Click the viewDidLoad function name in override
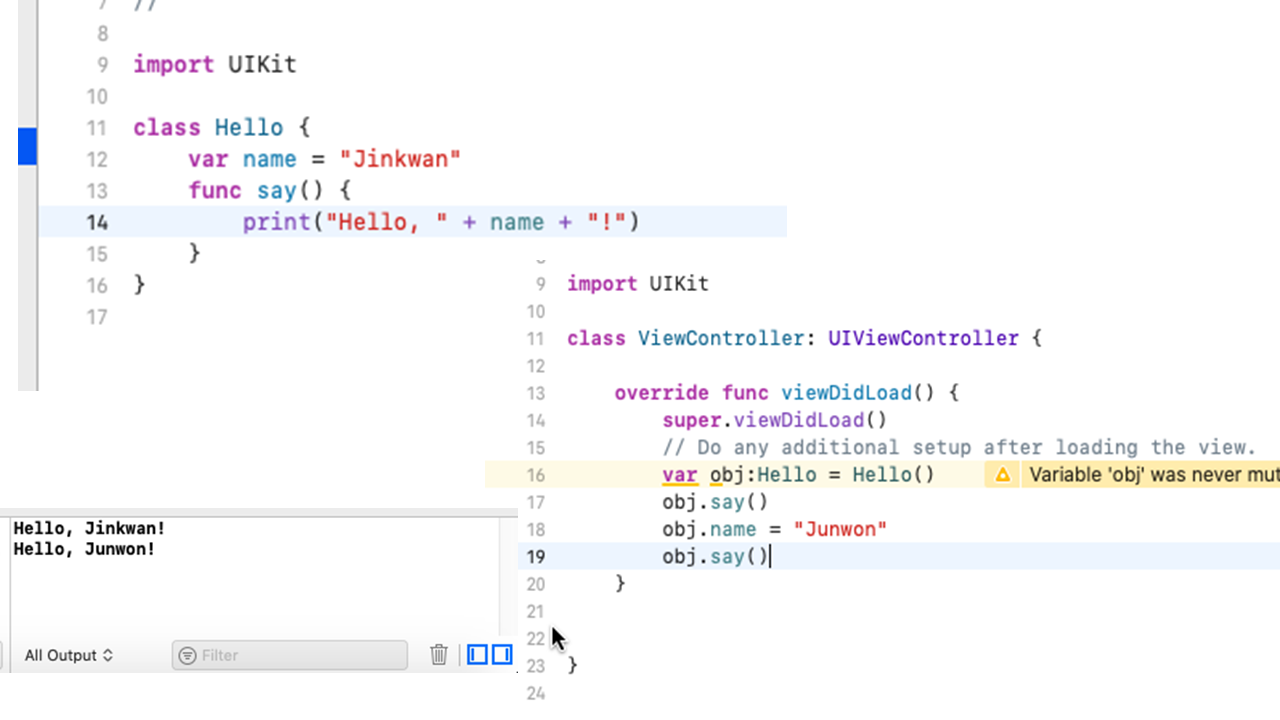This screenshot has height=720, width=1280. [845, 393]
